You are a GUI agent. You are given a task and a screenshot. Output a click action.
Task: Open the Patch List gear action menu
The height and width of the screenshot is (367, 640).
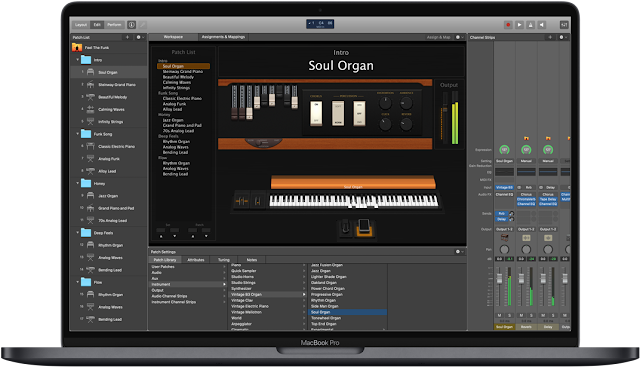pos(139,37)
